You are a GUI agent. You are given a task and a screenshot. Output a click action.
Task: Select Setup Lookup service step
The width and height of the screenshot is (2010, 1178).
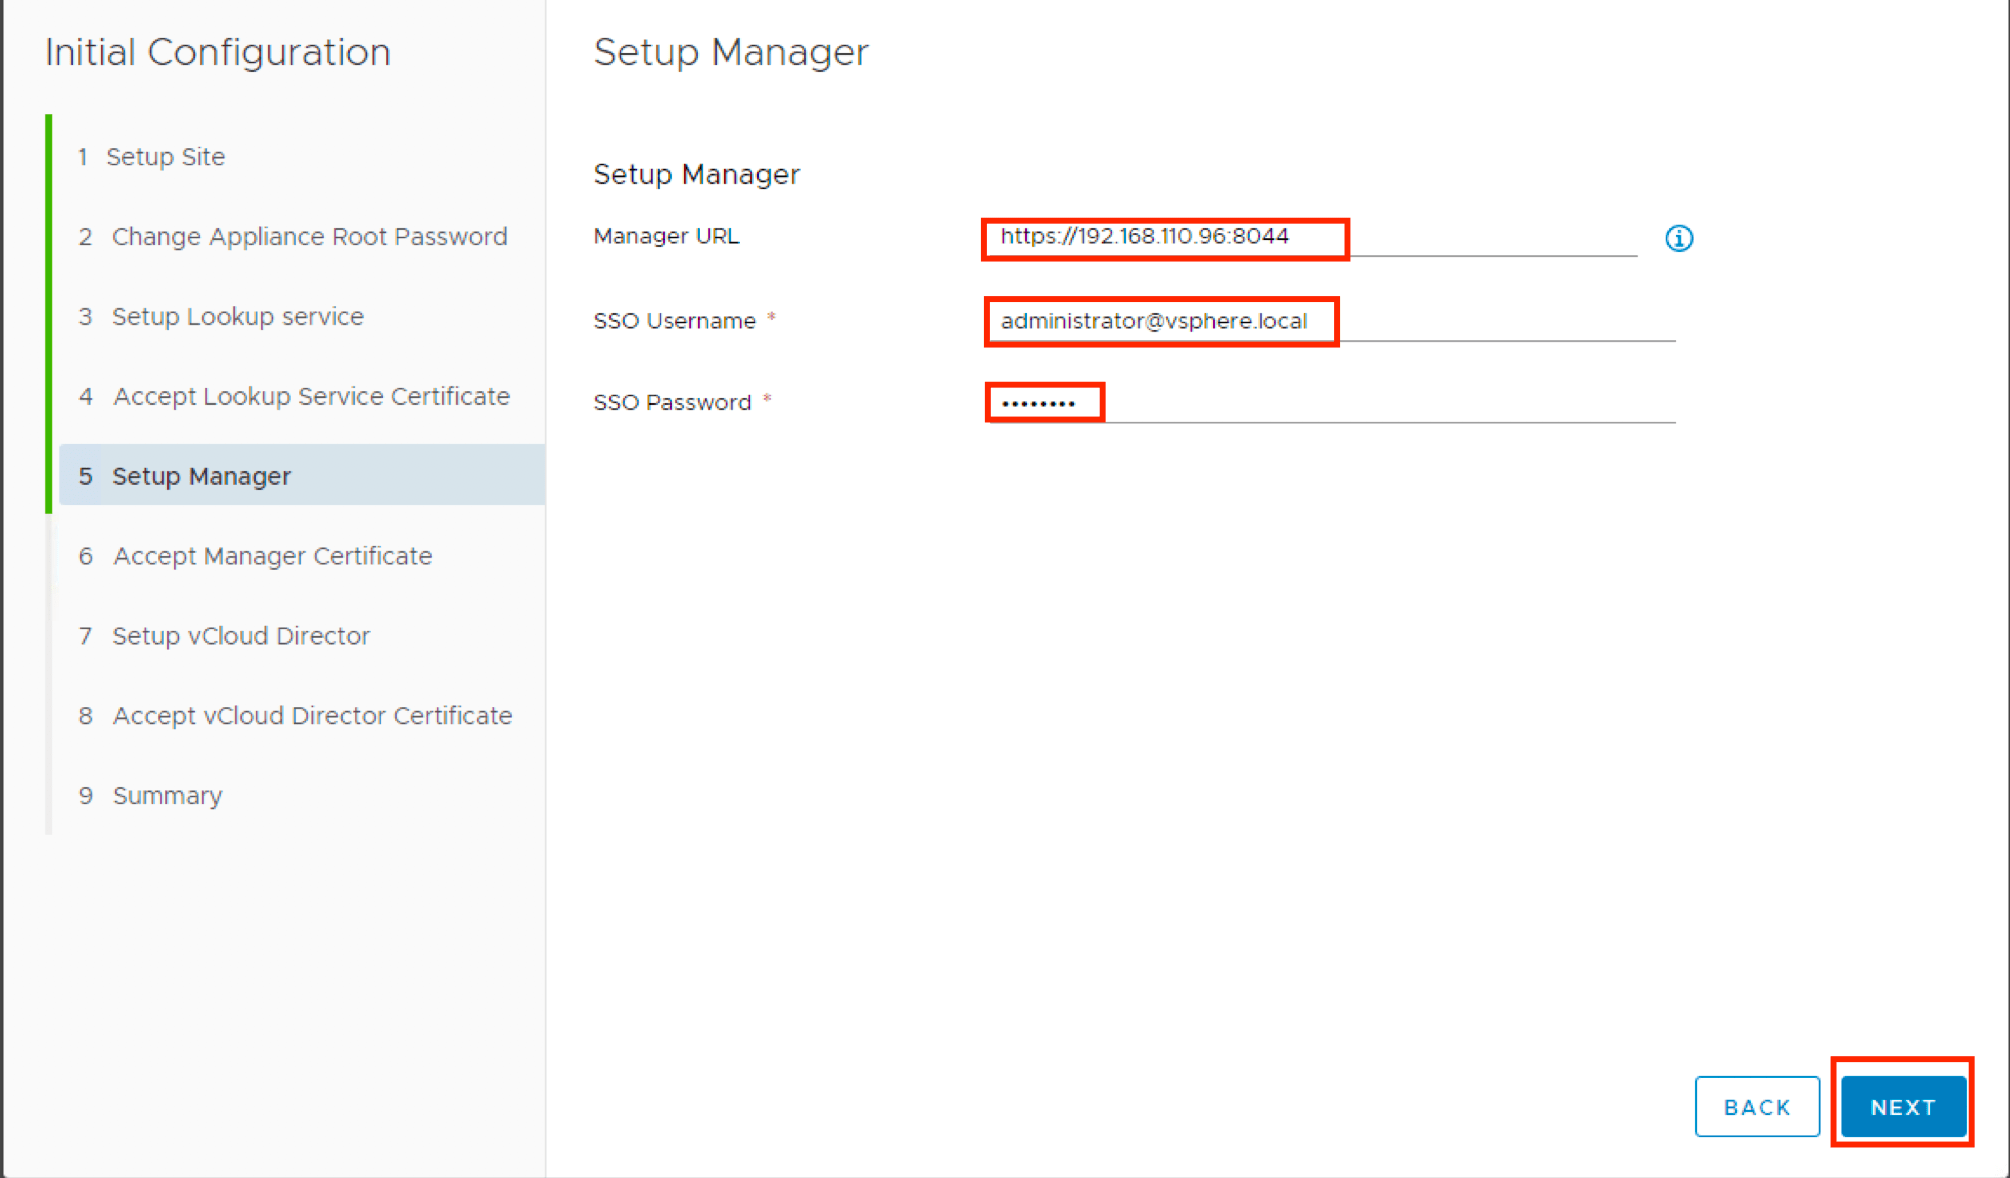[237, 317]
